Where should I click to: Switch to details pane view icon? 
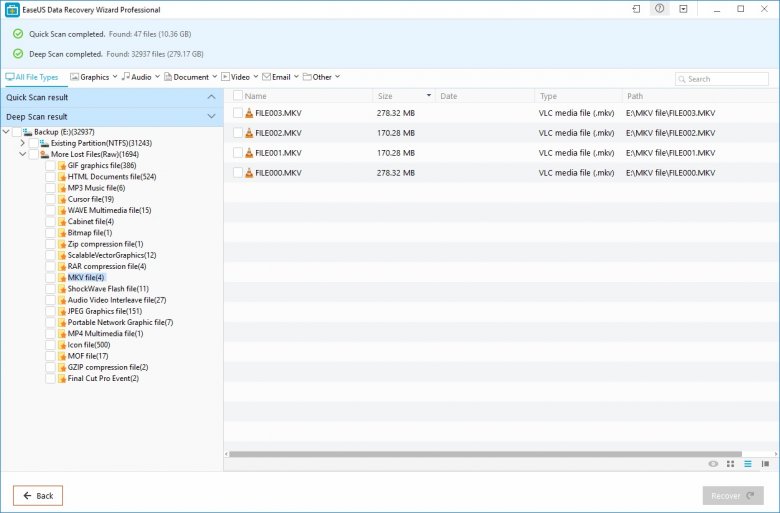point(765,464)
